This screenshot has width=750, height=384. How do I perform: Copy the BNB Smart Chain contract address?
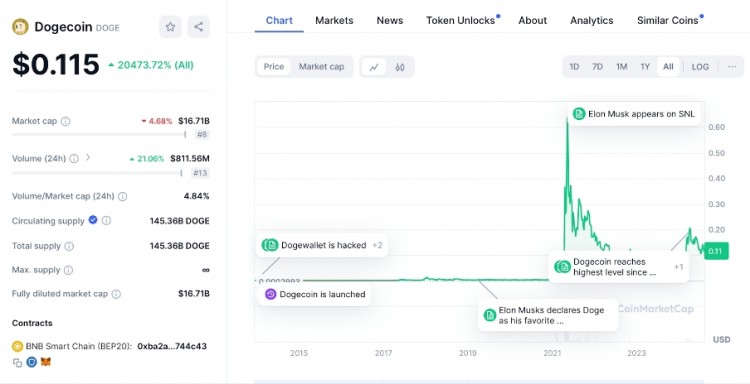17,362
